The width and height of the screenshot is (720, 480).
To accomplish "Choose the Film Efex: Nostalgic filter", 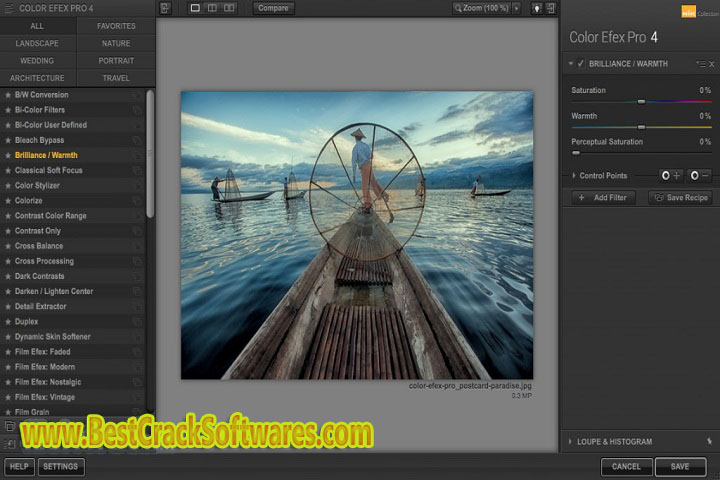I will coord(73,382).
